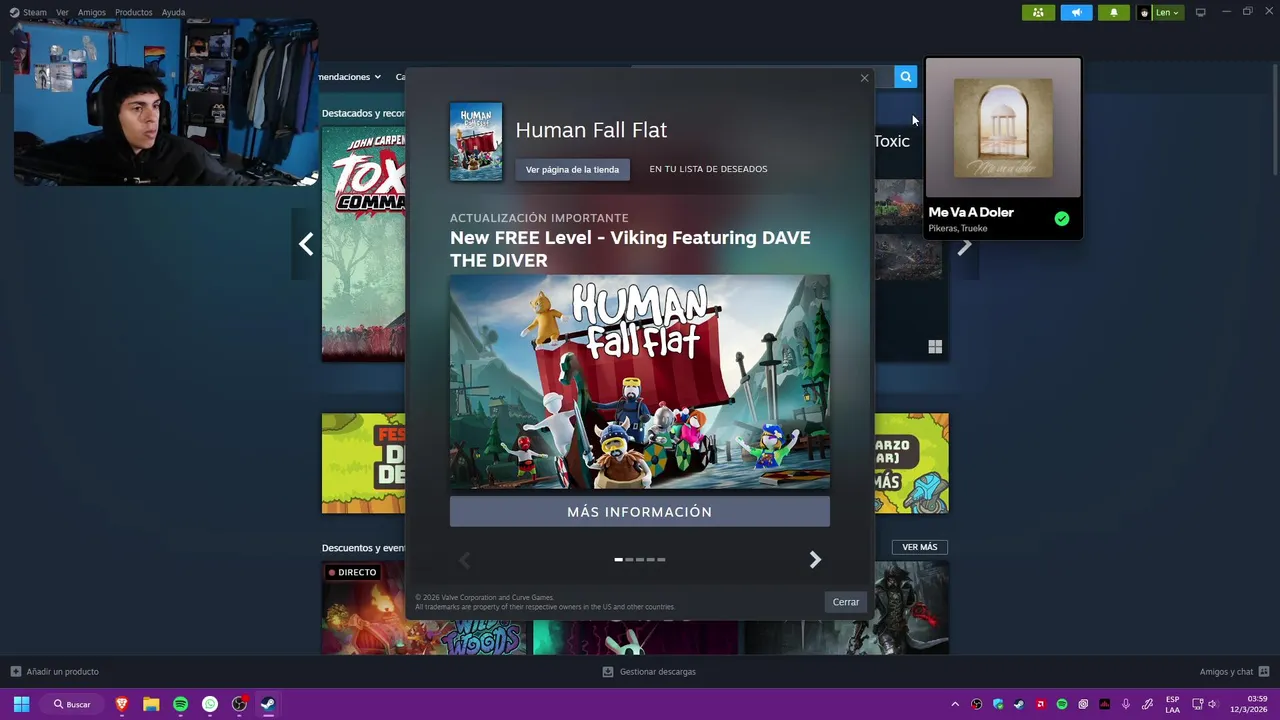Show hidden tray icons chevron
1280x720 pixels.
coord(955,704)
